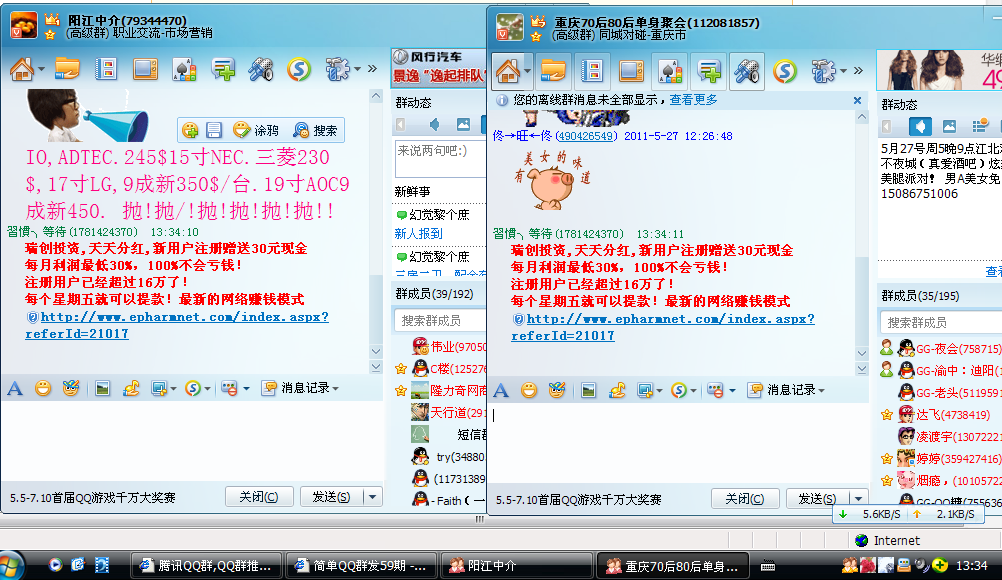Click the games icon in 阳江中介 toolbar
This screenshot has height=580, width=1002.
(x=184, y=69)
